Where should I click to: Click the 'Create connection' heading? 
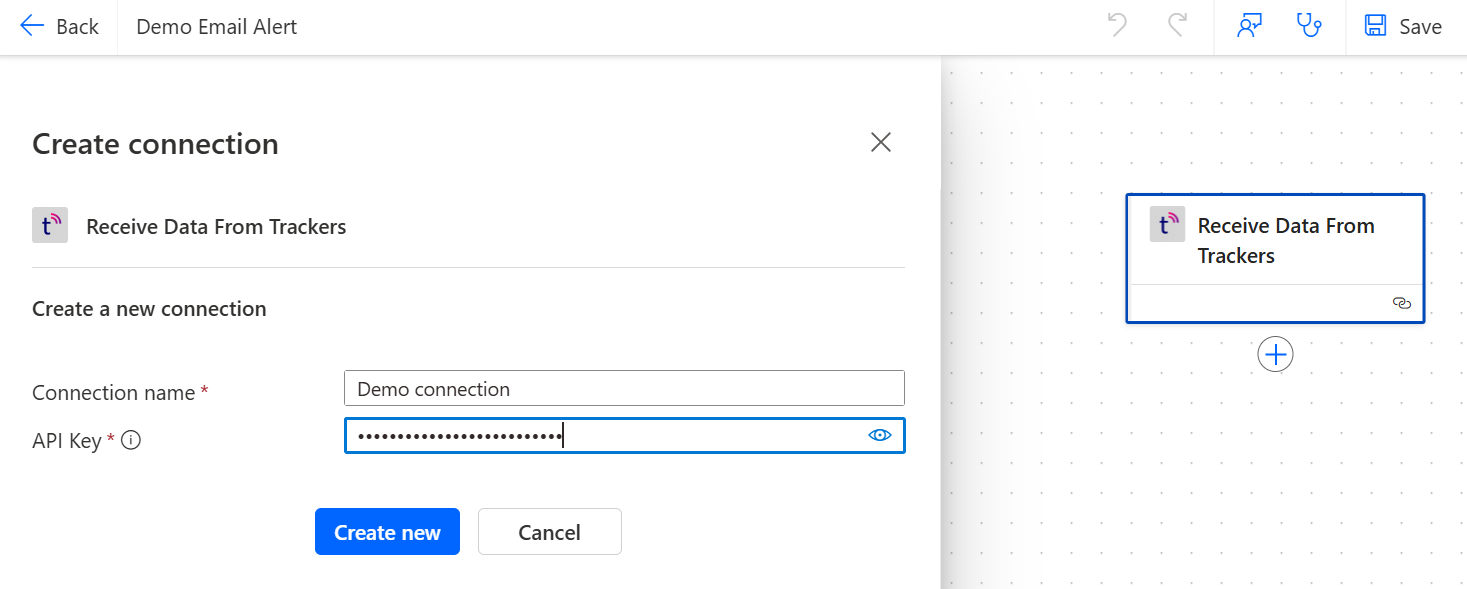(155, 144)
